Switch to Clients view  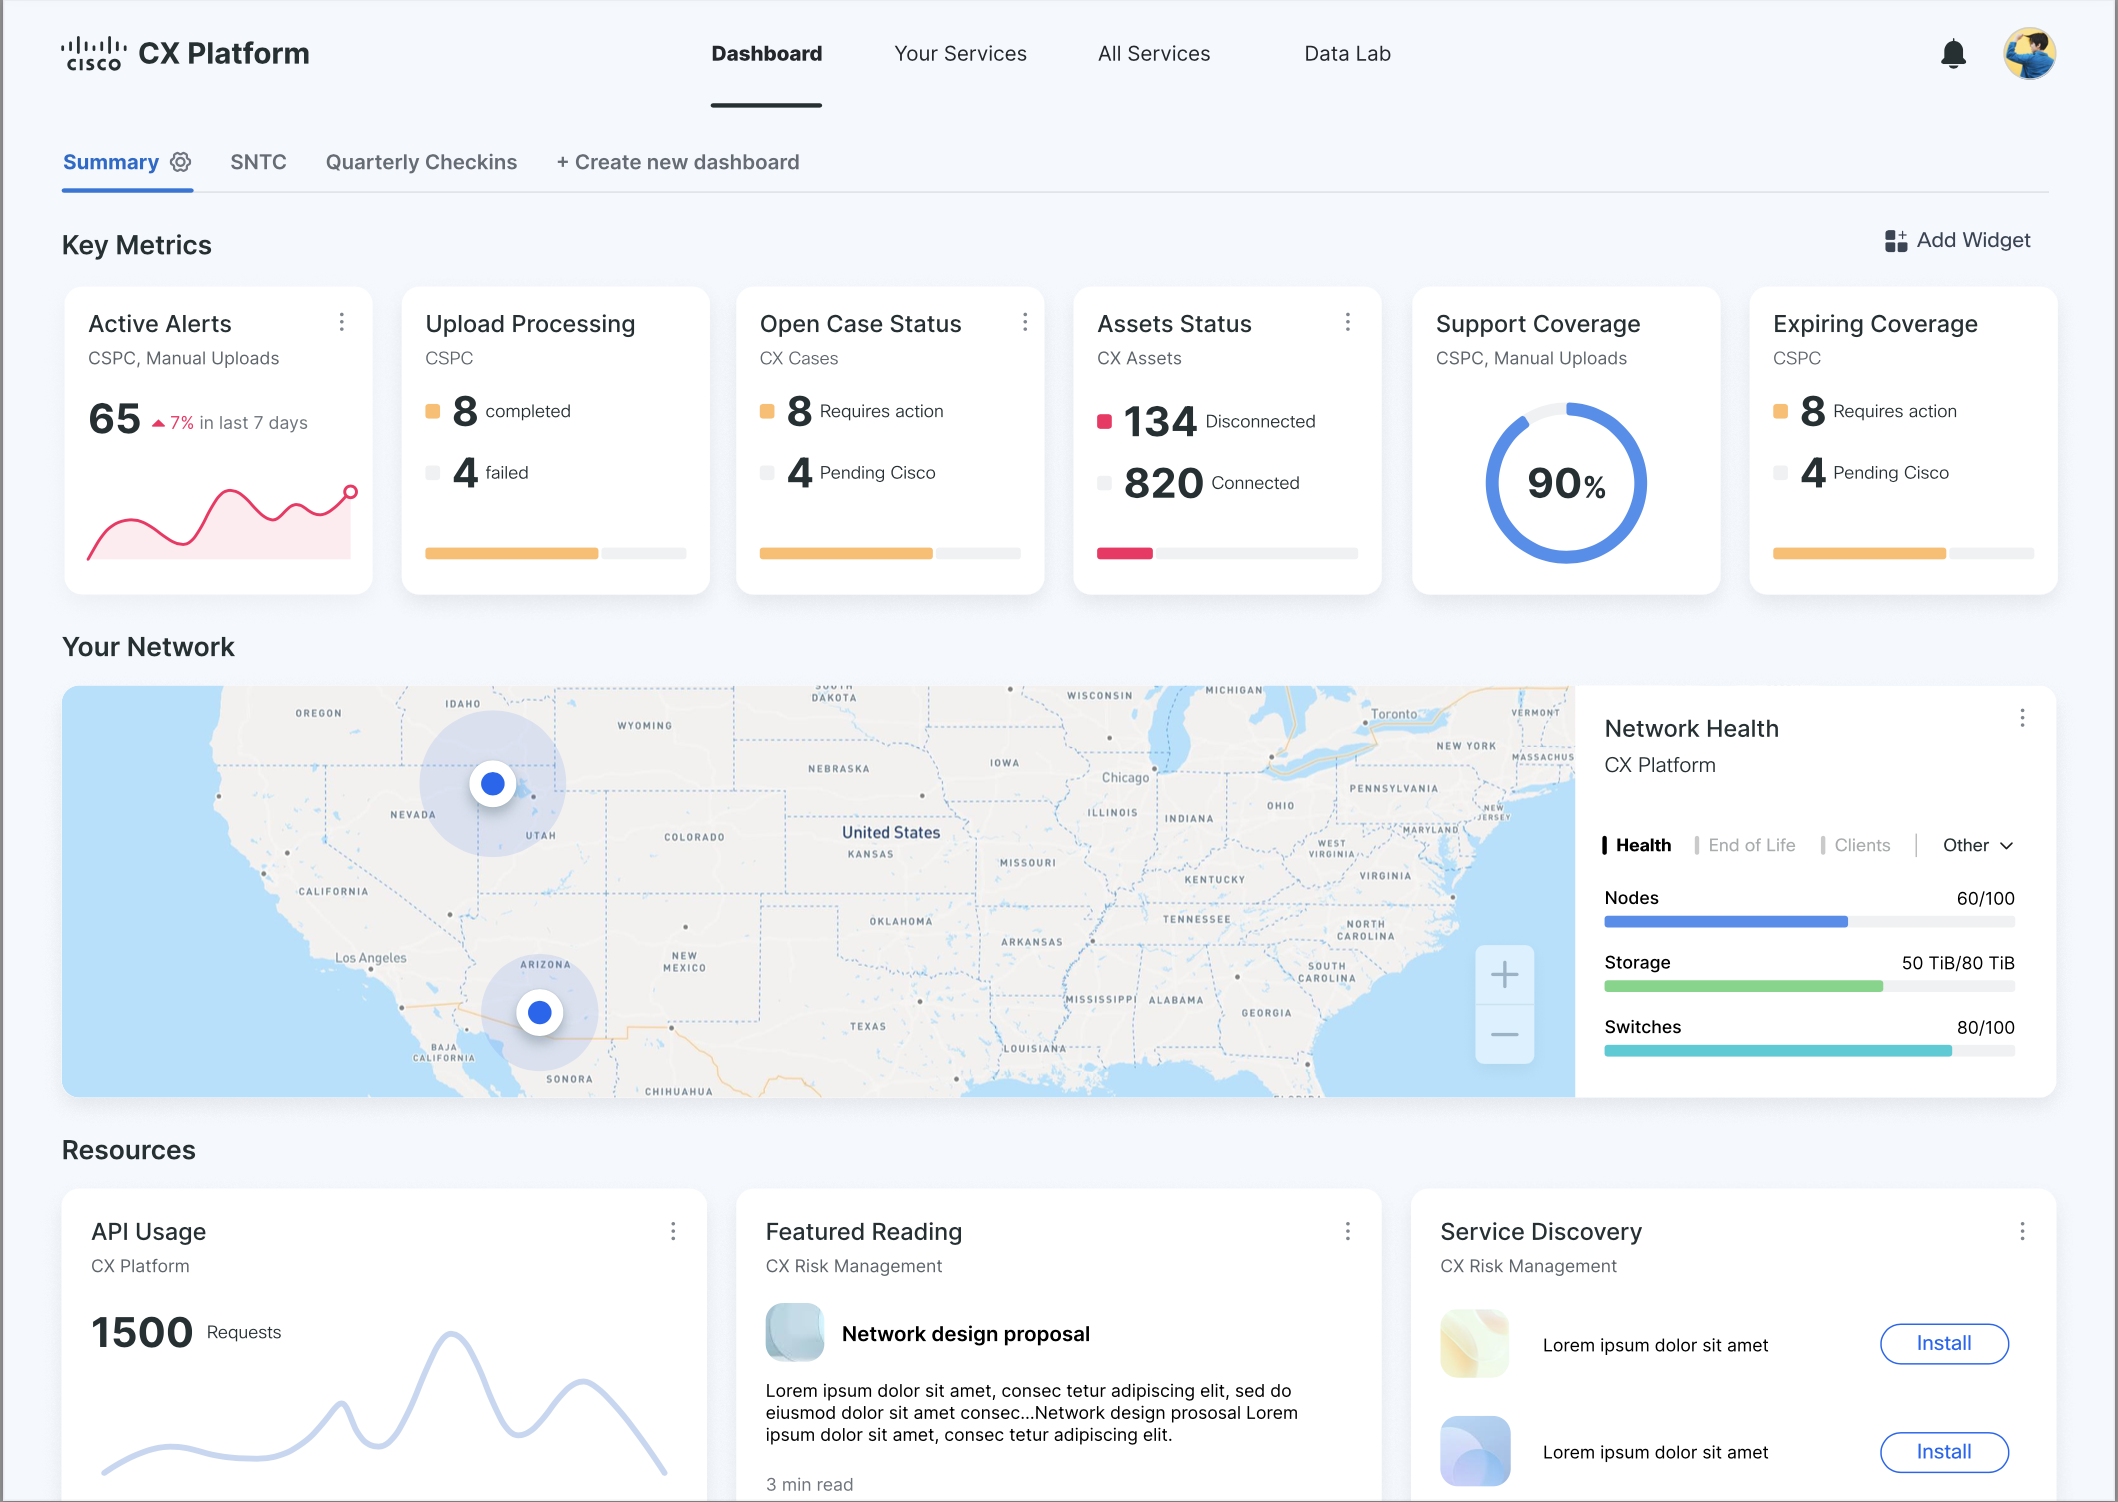(1861, 845)
